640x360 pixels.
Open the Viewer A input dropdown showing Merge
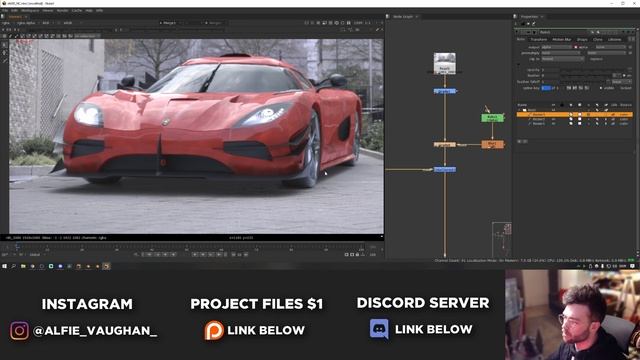(x=170, y=23)
